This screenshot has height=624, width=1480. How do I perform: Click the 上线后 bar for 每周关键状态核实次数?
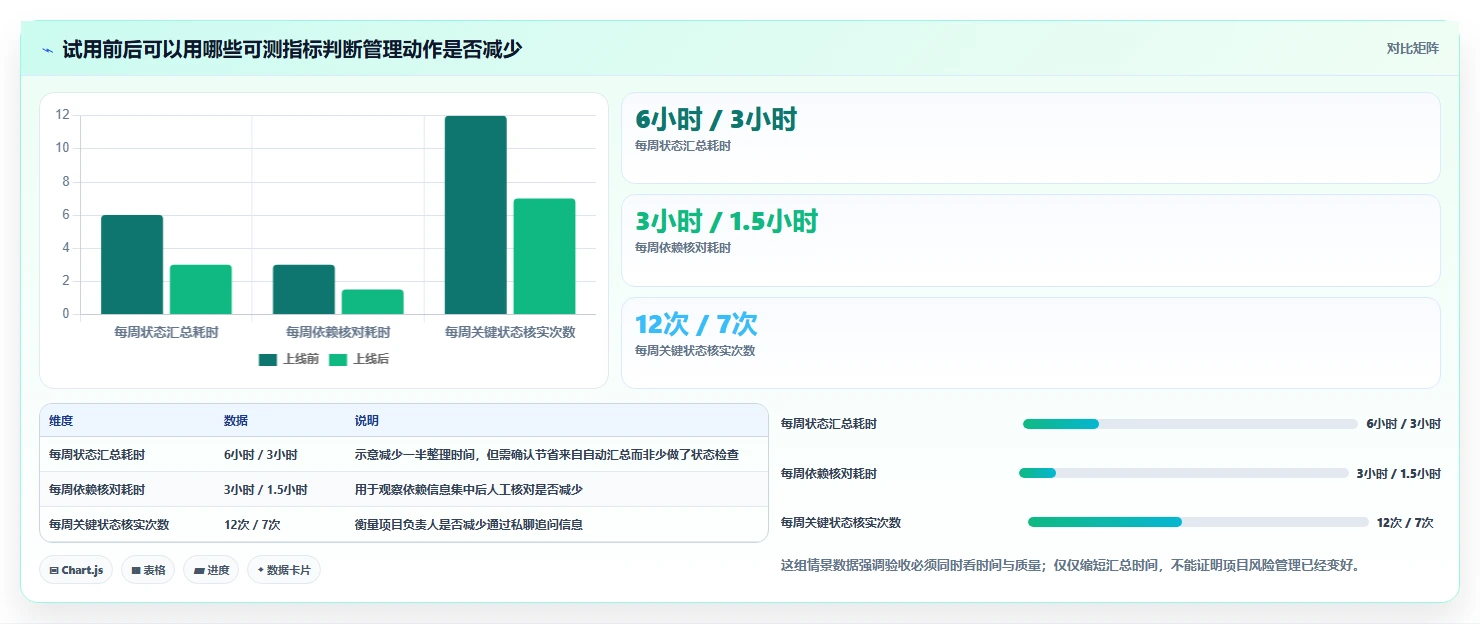545,257
